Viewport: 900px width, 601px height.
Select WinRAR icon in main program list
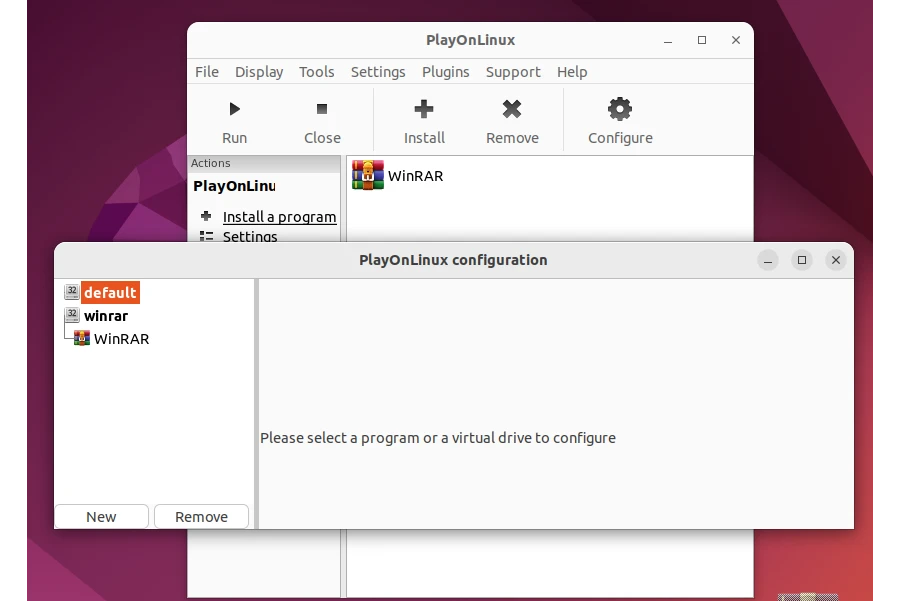point(368,175)
